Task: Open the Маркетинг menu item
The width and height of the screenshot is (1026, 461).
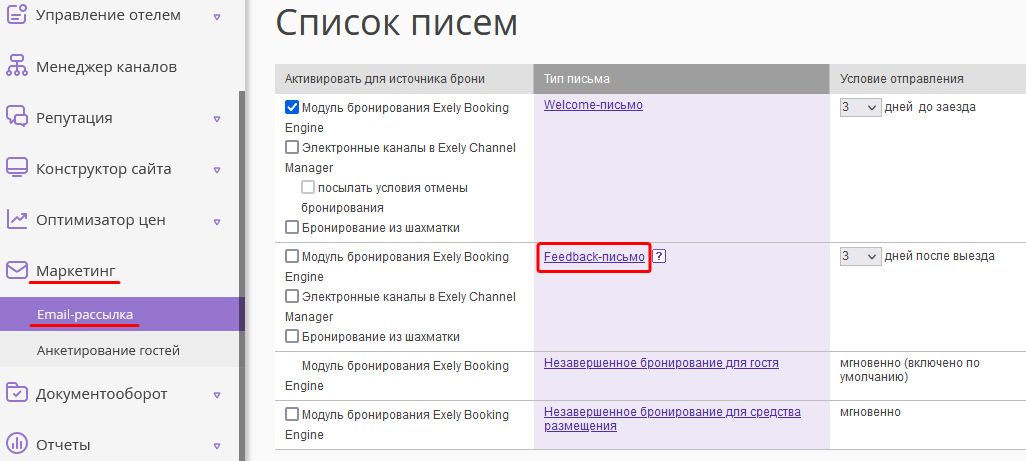Action: coord(76,270)
